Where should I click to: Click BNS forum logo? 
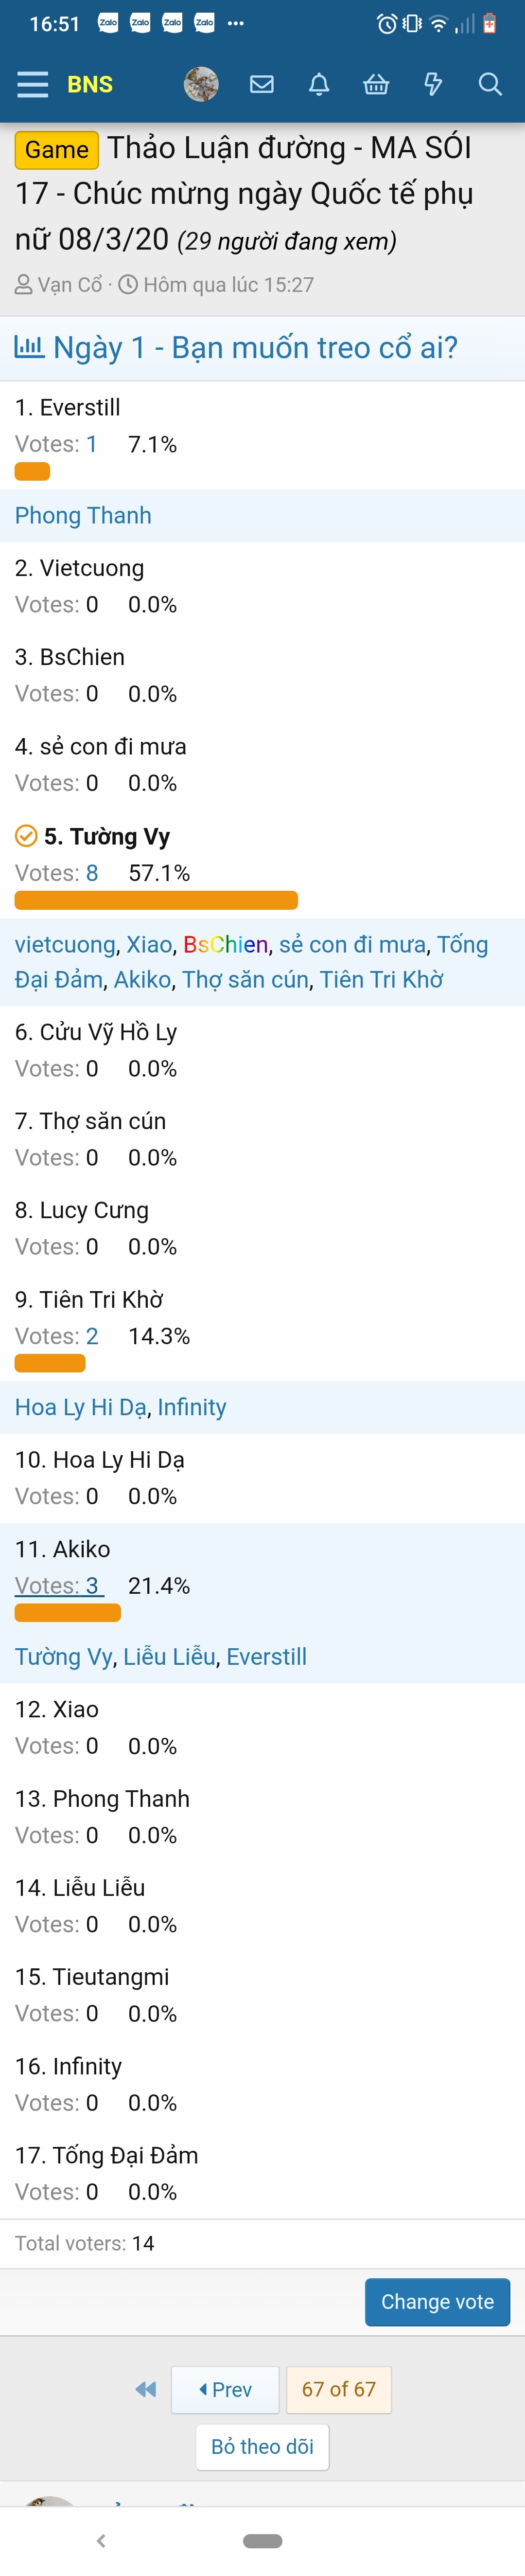pos(90,84)
